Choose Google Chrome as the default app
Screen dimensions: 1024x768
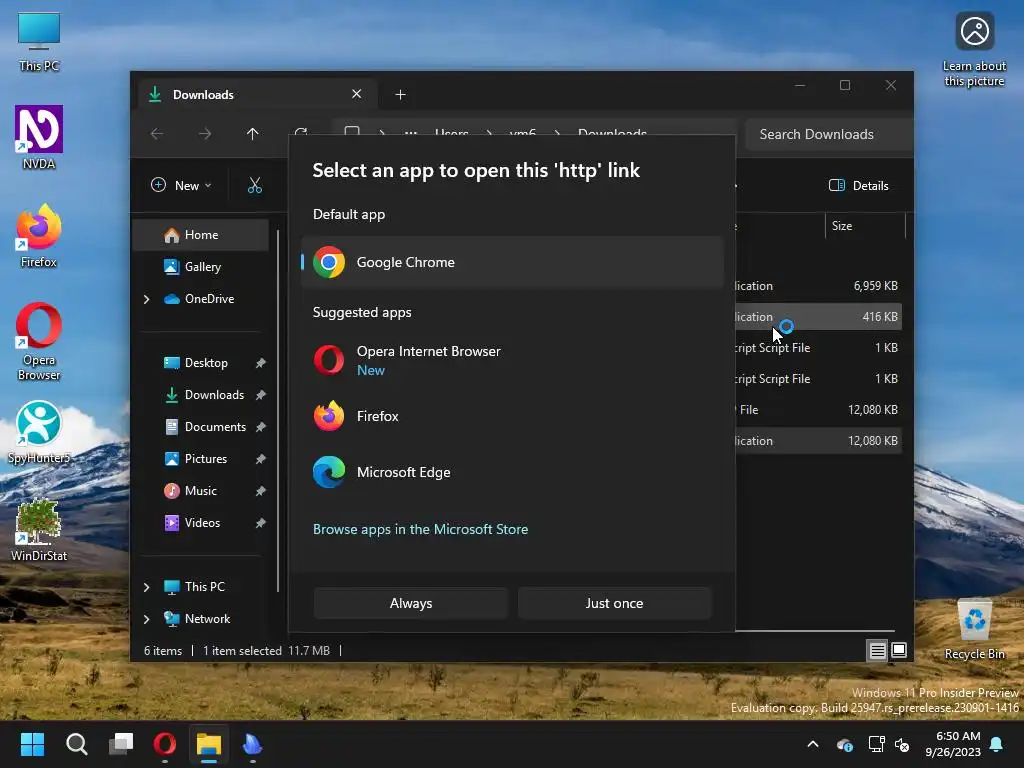(513, 262)
